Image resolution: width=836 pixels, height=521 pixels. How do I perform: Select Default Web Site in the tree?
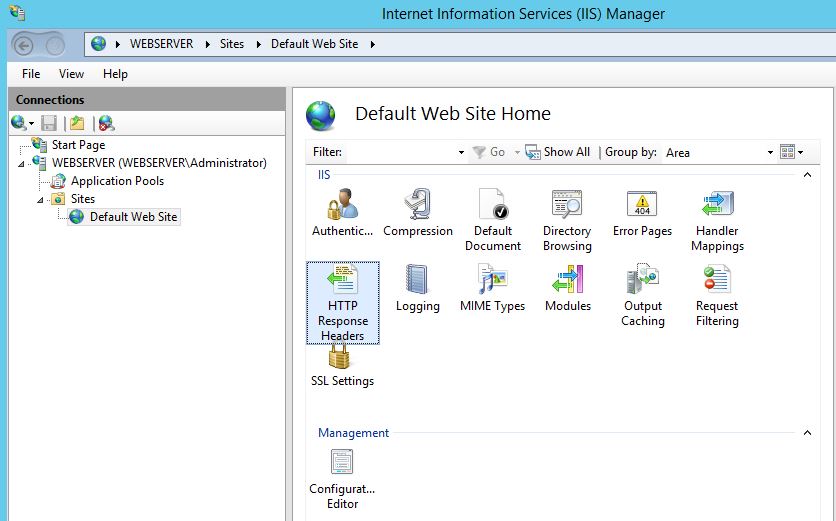(133, 217)
